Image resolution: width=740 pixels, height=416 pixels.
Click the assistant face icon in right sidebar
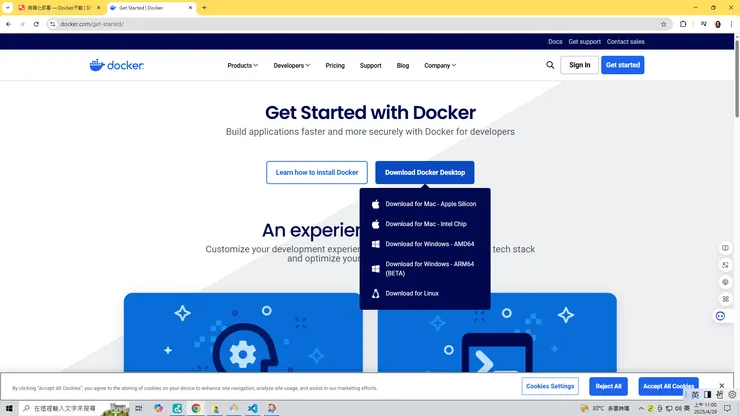(x=720, y=316)
